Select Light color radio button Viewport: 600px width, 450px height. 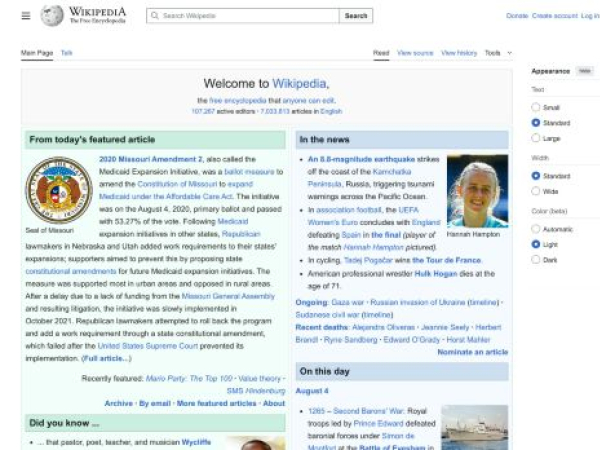point(536,244)
